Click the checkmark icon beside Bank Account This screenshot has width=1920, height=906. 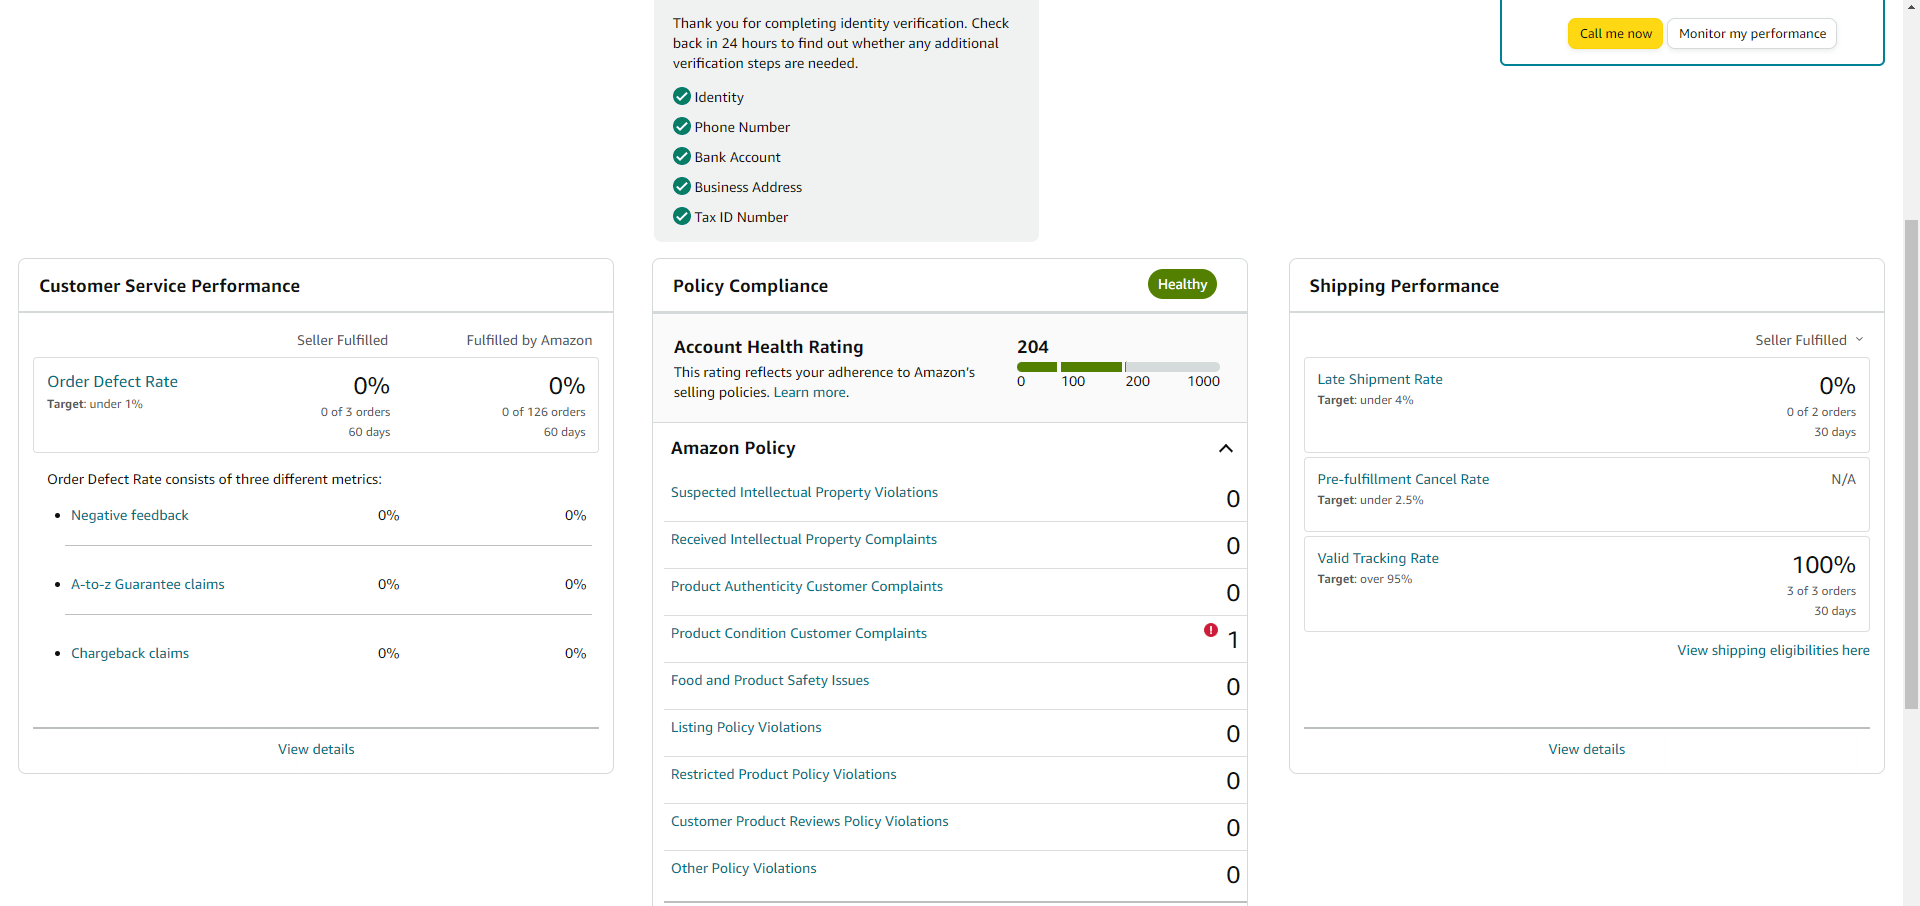click(682, 156)
